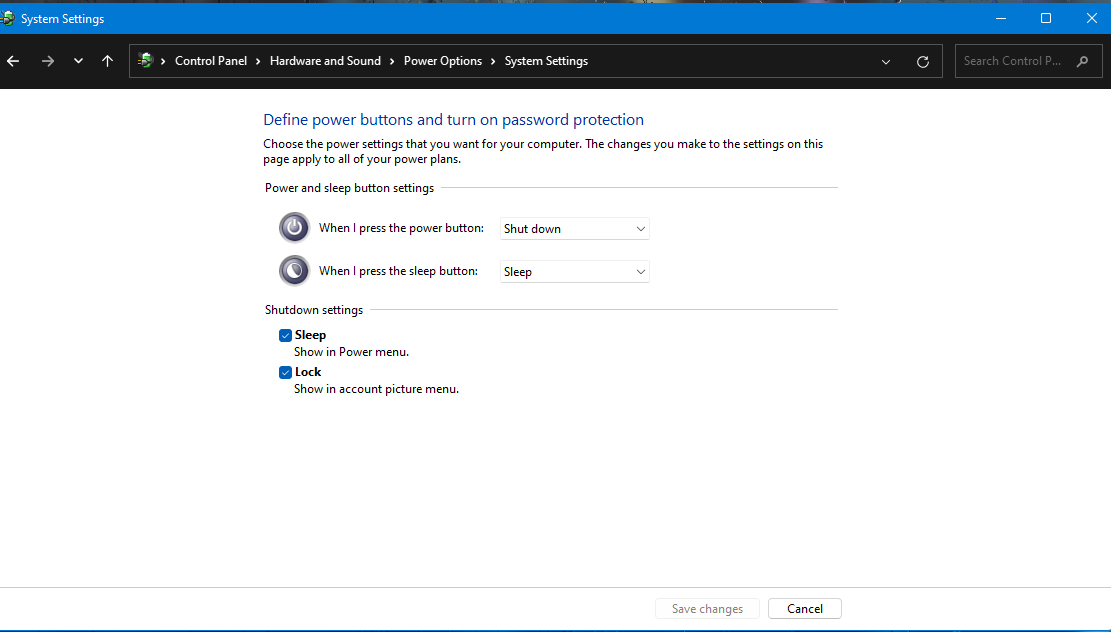Click 'Show in Power menu.' text
1111x632 pixels.
click(351, 352)
